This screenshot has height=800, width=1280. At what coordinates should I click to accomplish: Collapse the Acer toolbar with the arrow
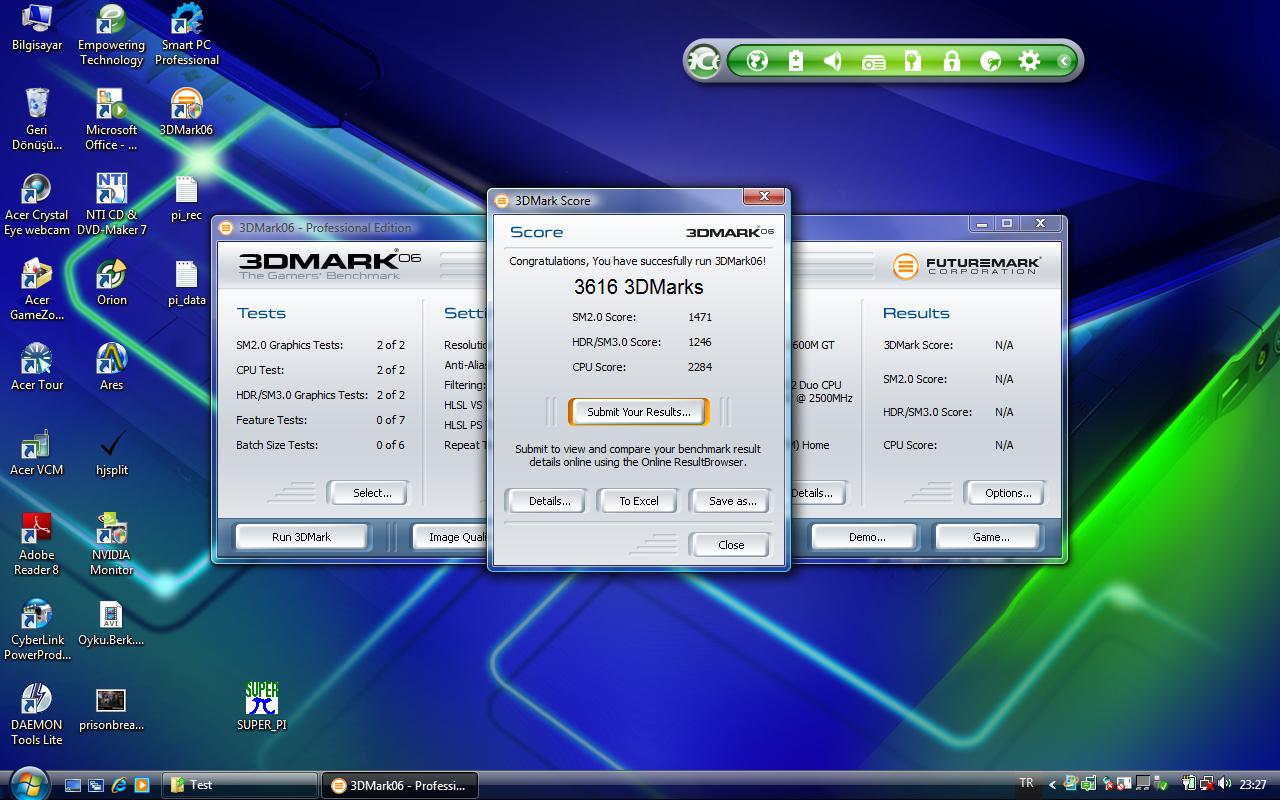[1064, 61]
